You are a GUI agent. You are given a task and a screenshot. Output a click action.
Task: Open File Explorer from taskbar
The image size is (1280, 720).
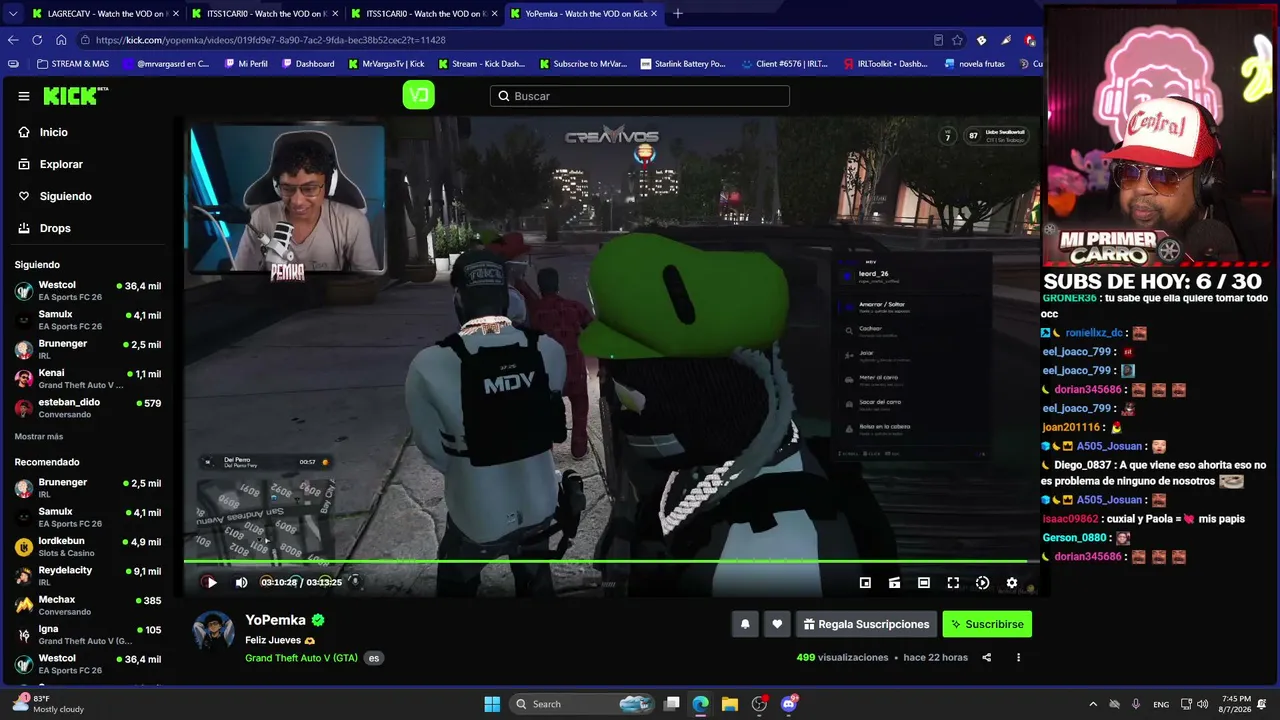coord(729,704)
